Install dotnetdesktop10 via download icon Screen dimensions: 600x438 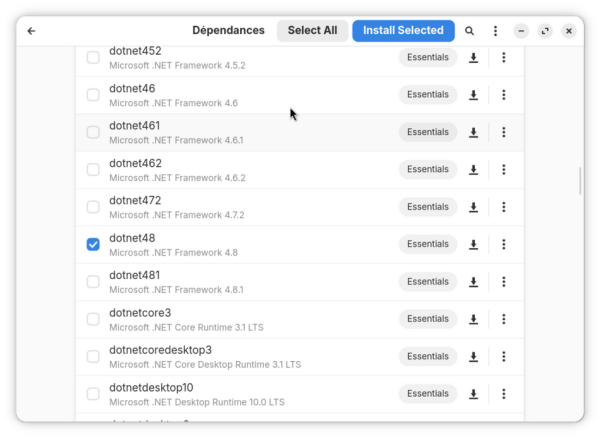(473, 394)
